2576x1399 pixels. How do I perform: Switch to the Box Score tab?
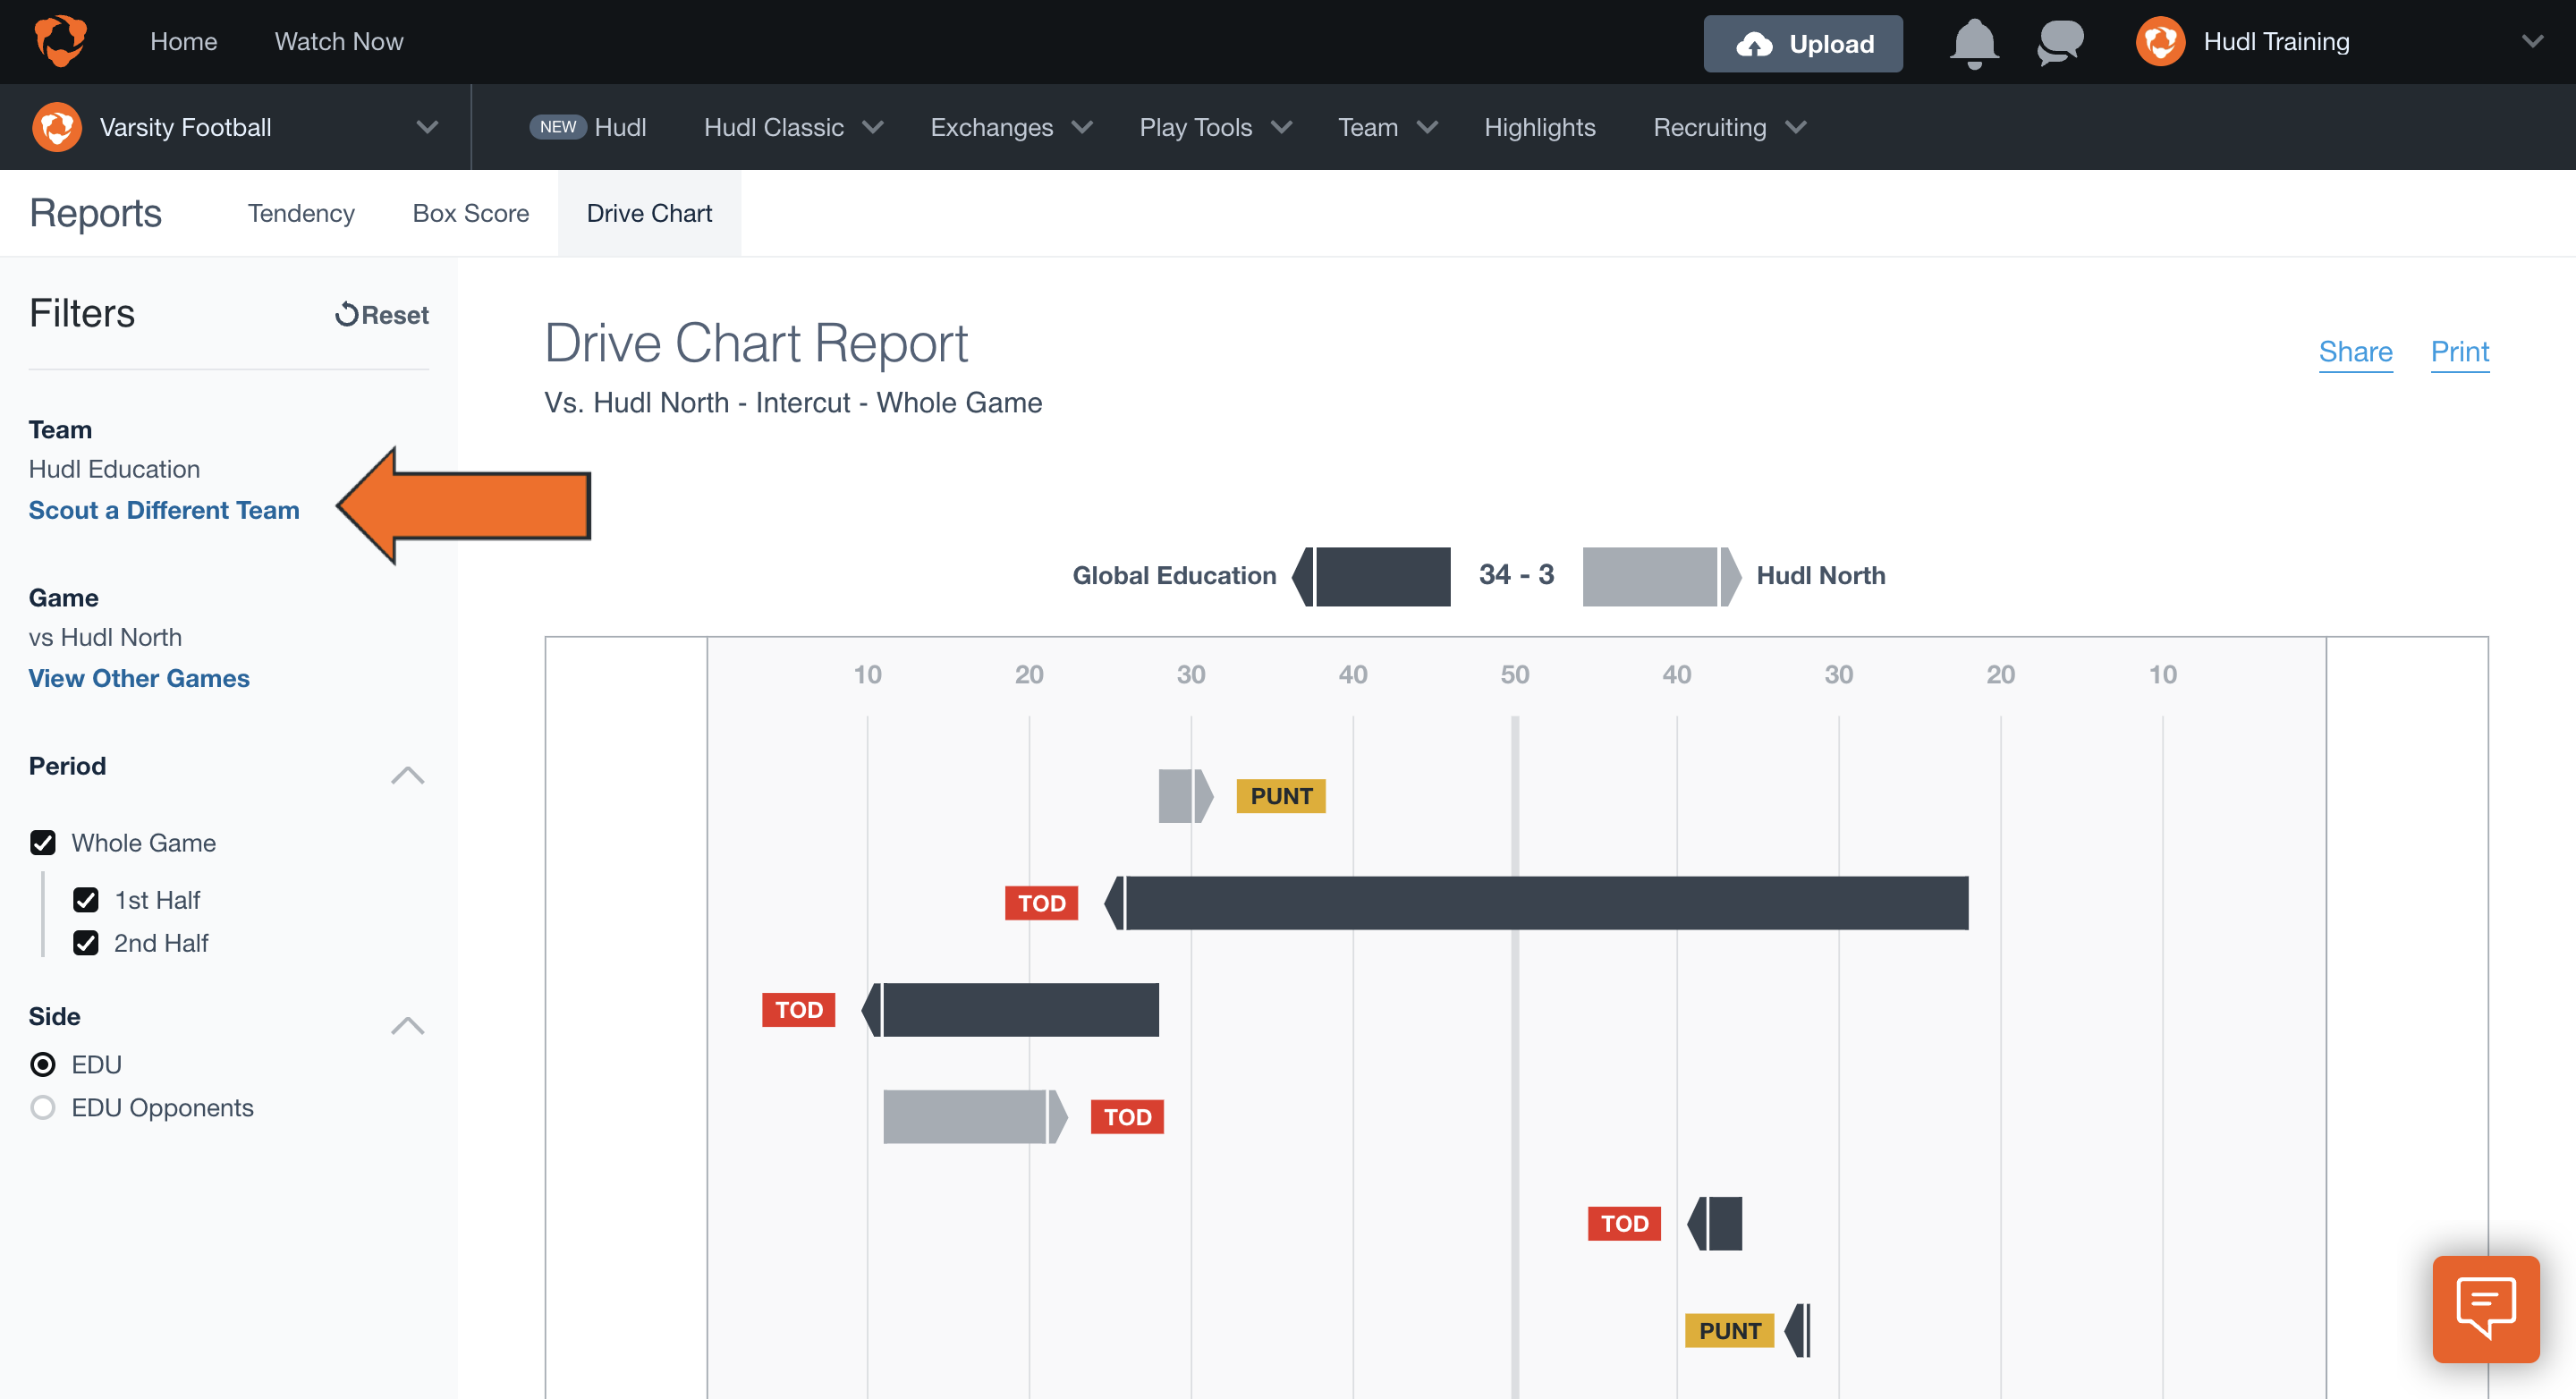(x=470, y=213)
